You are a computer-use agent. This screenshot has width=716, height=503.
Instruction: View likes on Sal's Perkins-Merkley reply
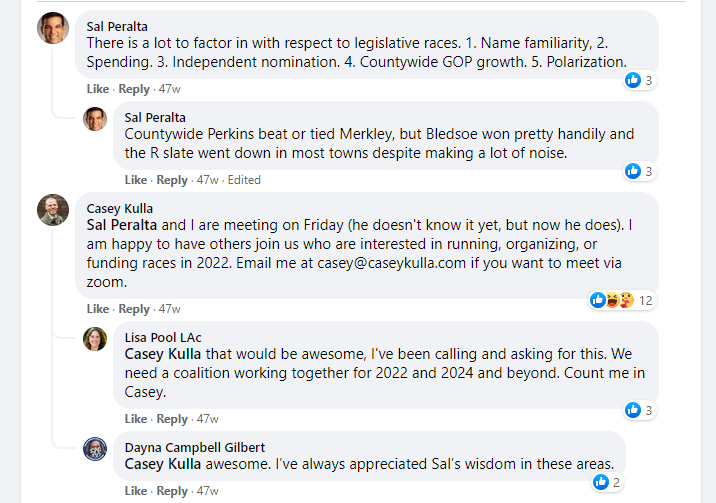(x=640, y=172)
